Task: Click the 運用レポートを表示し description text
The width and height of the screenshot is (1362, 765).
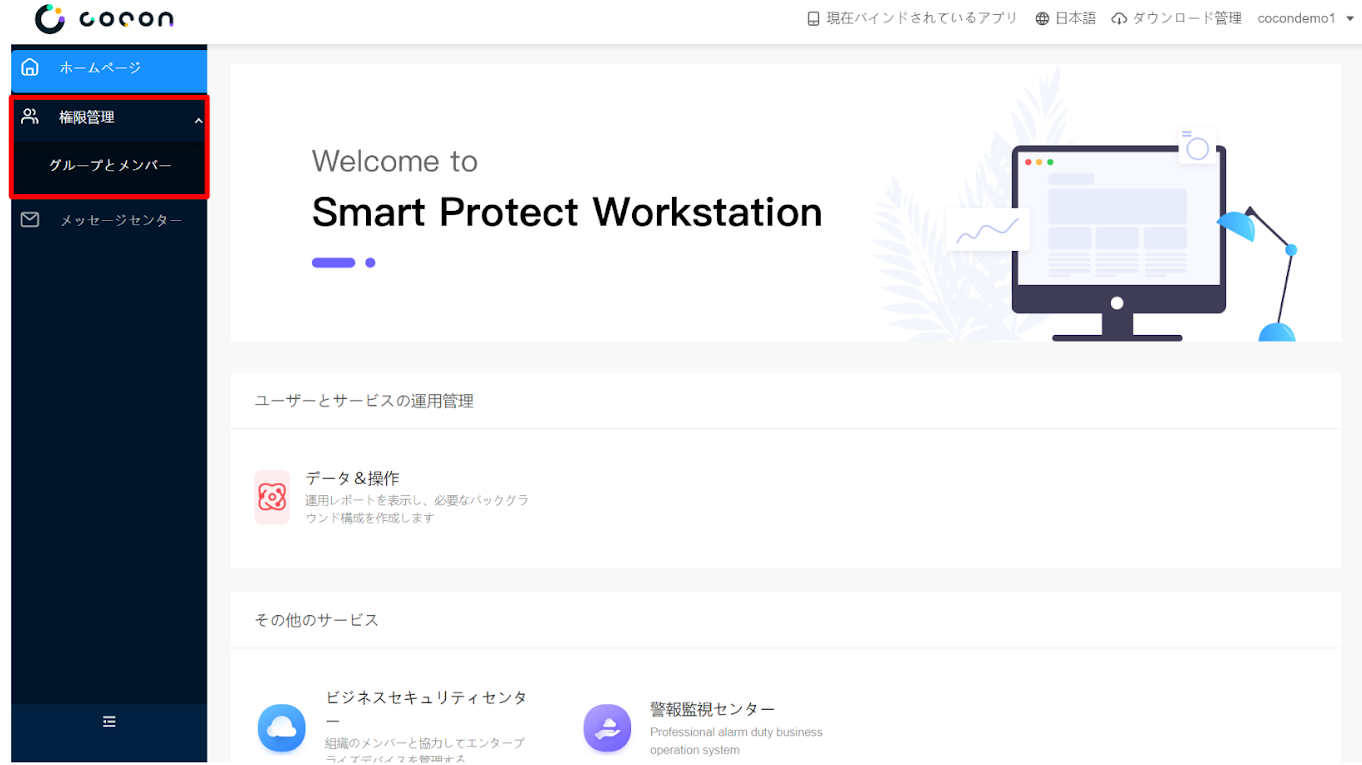Action: point(417,509)
